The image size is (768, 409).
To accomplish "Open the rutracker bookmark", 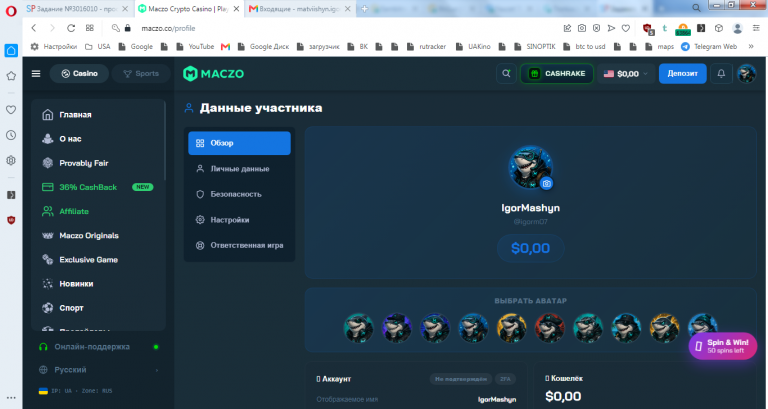I will tap(427, 47).
